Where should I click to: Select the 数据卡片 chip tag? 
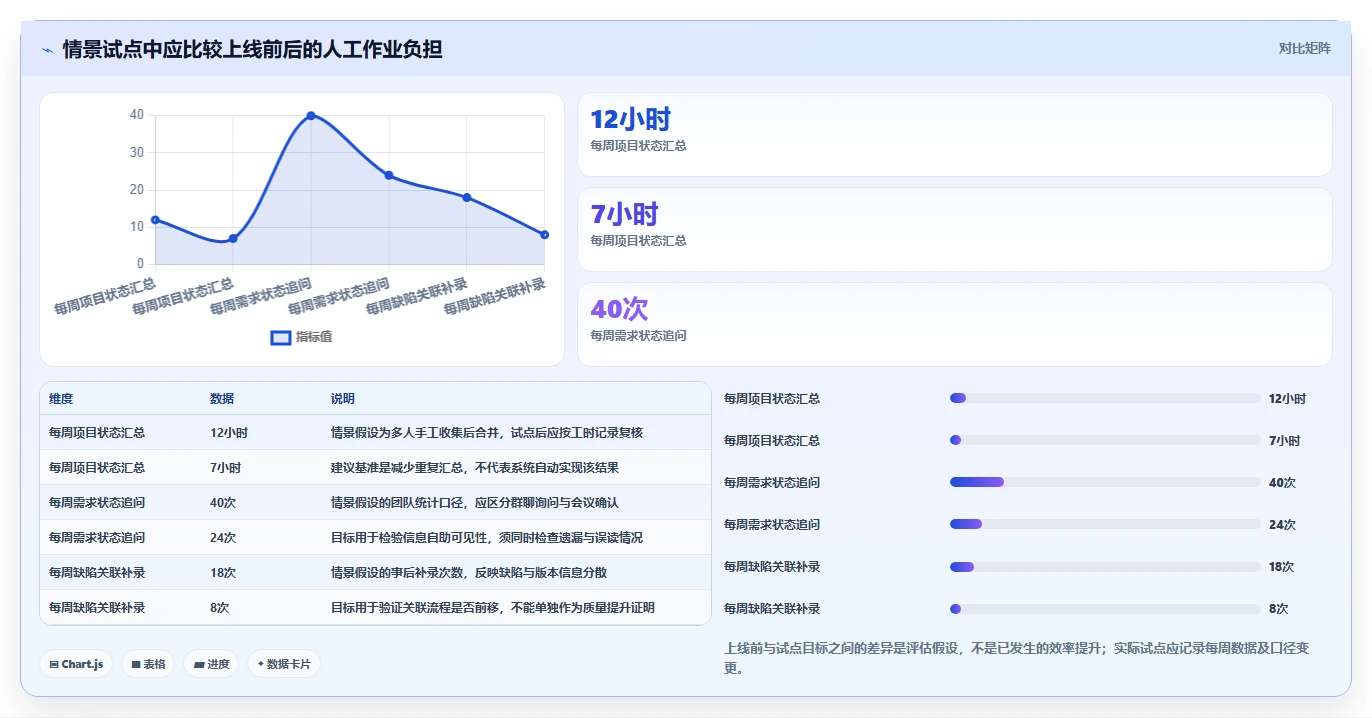click(x=284, y=664)
